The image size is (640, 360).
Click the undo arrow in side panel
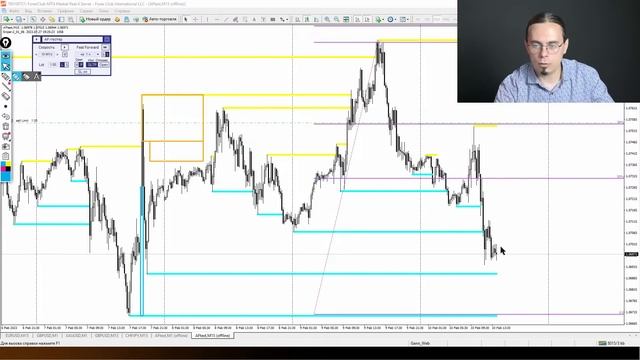(6, 116)
